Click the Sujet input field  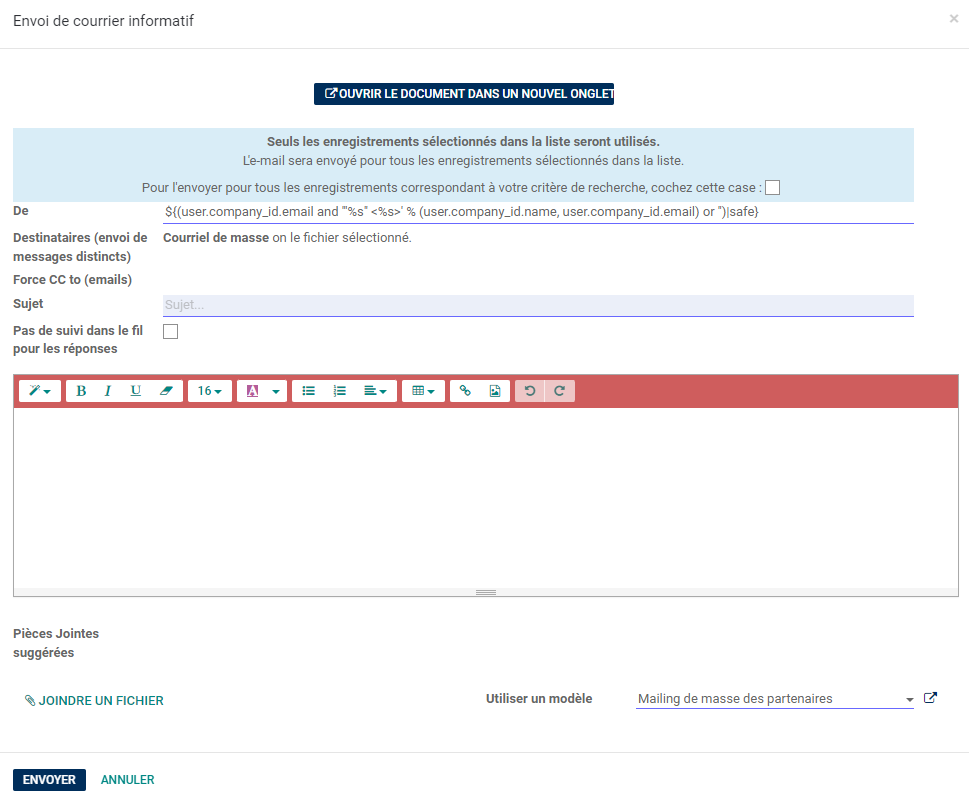(x=538, y=305)
